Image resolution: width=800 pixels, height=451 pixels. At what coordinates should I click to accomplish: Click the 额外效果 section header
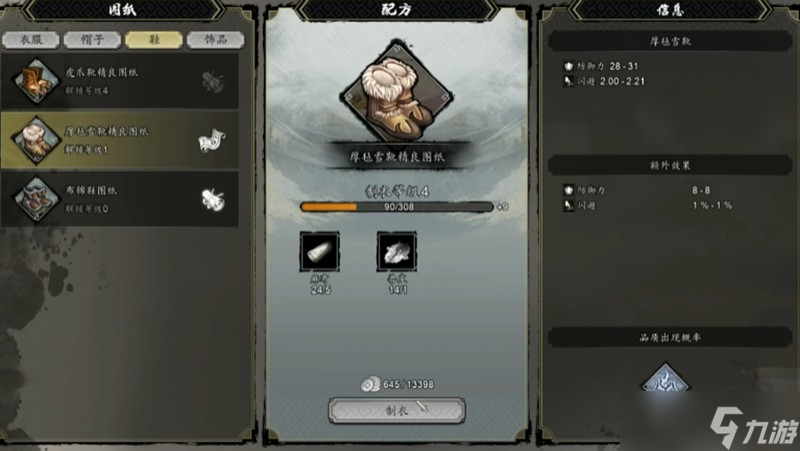669,165
